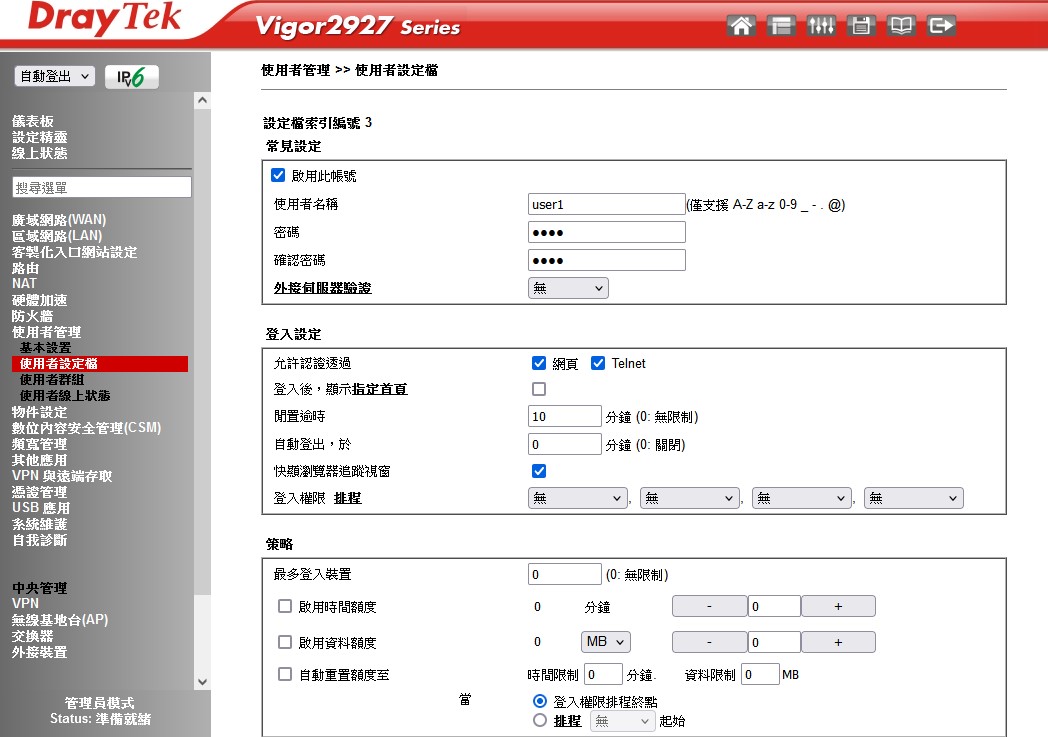The height and width of the screenshot is (737, 1048).
Task: Toggle the Telnet authentication checkbox
Action: point(598,363)
